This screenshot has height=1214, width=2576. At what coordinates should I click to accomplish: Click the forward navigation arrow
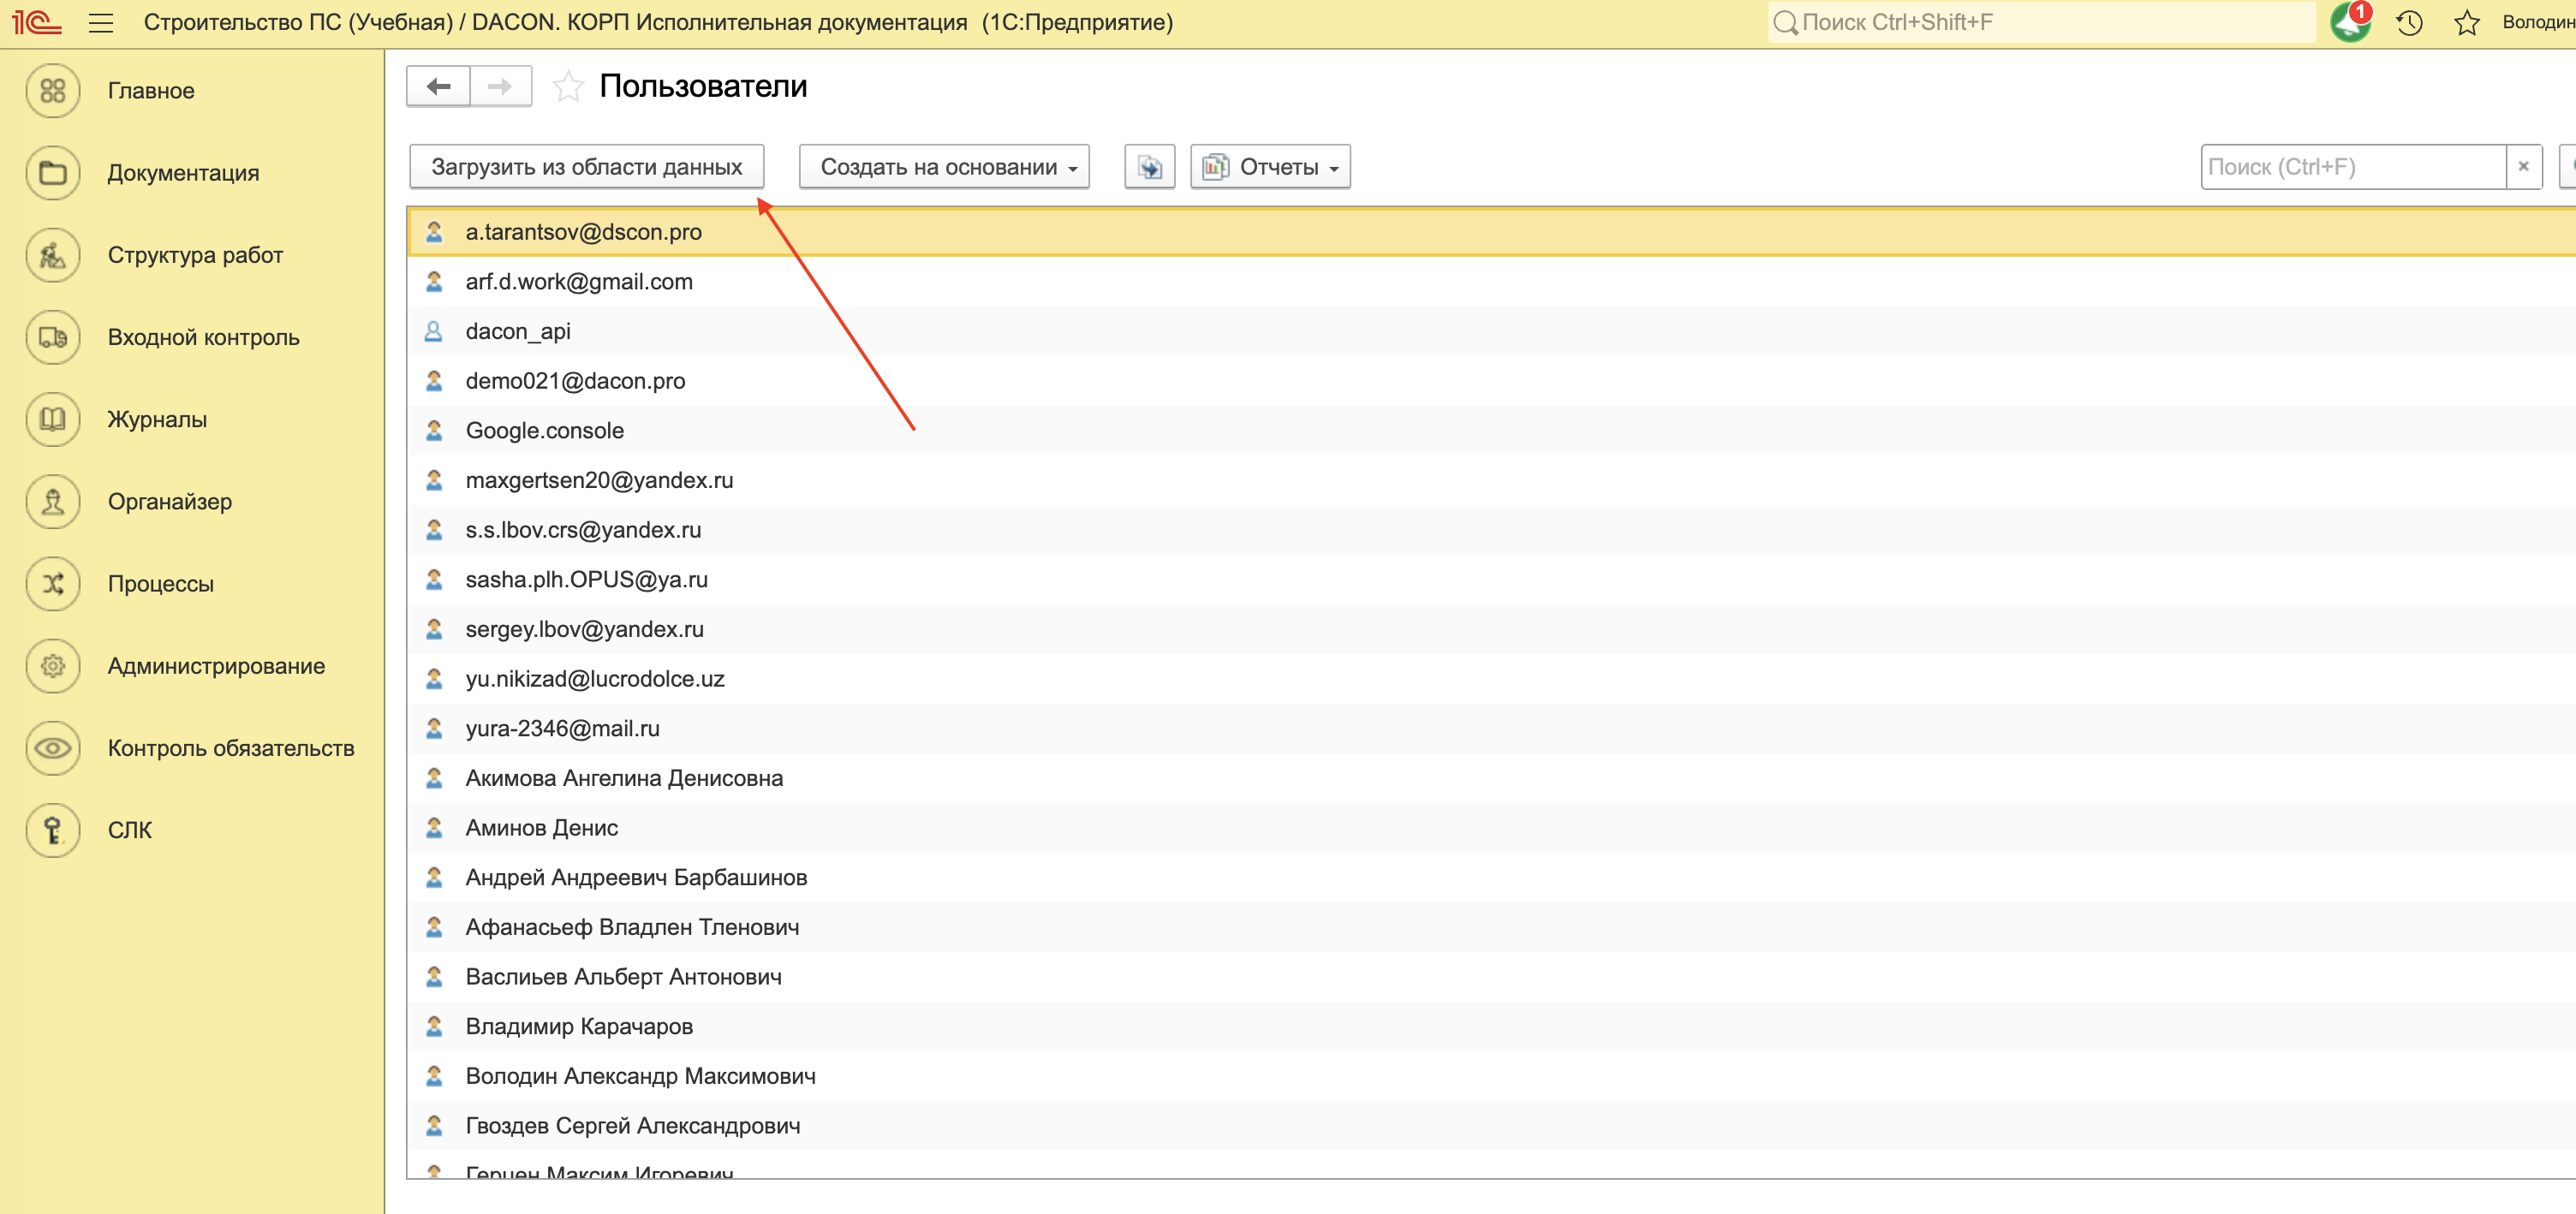point(500,86)
